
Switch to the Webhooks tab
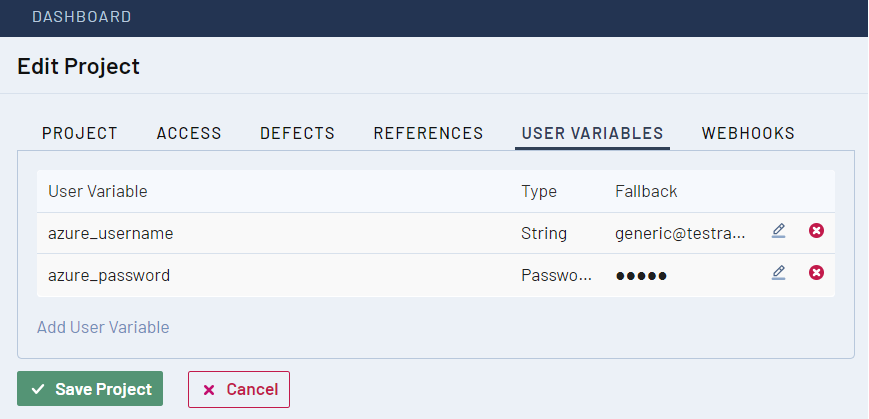(x=748, y=133)
